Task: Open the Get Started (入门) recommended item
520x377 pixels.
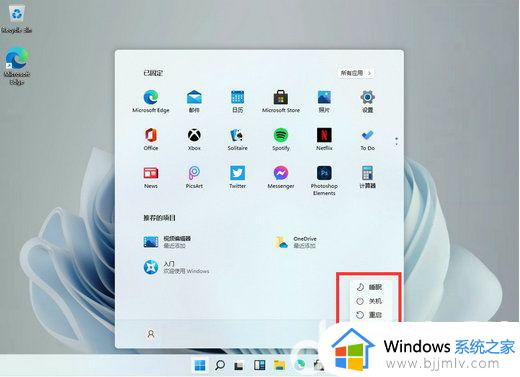Action: tap(176, 267)
